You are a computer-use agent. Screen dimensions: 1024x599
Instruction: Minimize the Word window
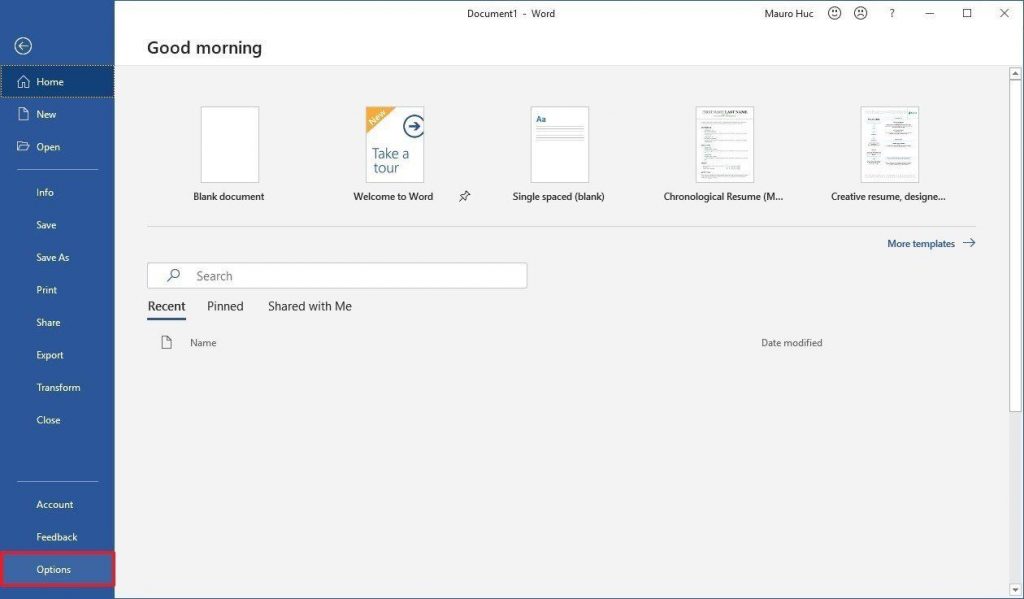click(929, 13)
